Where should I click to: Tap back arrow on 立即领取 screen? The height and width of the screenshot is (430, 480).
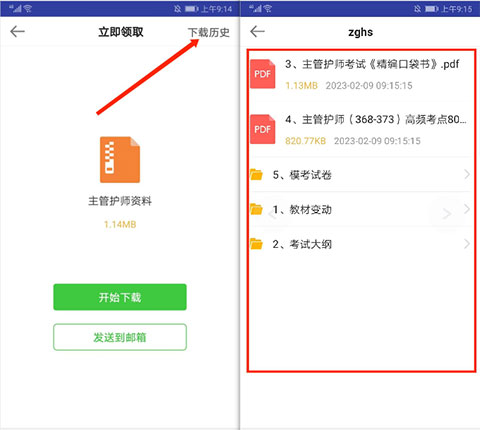(x=17, y=32)
